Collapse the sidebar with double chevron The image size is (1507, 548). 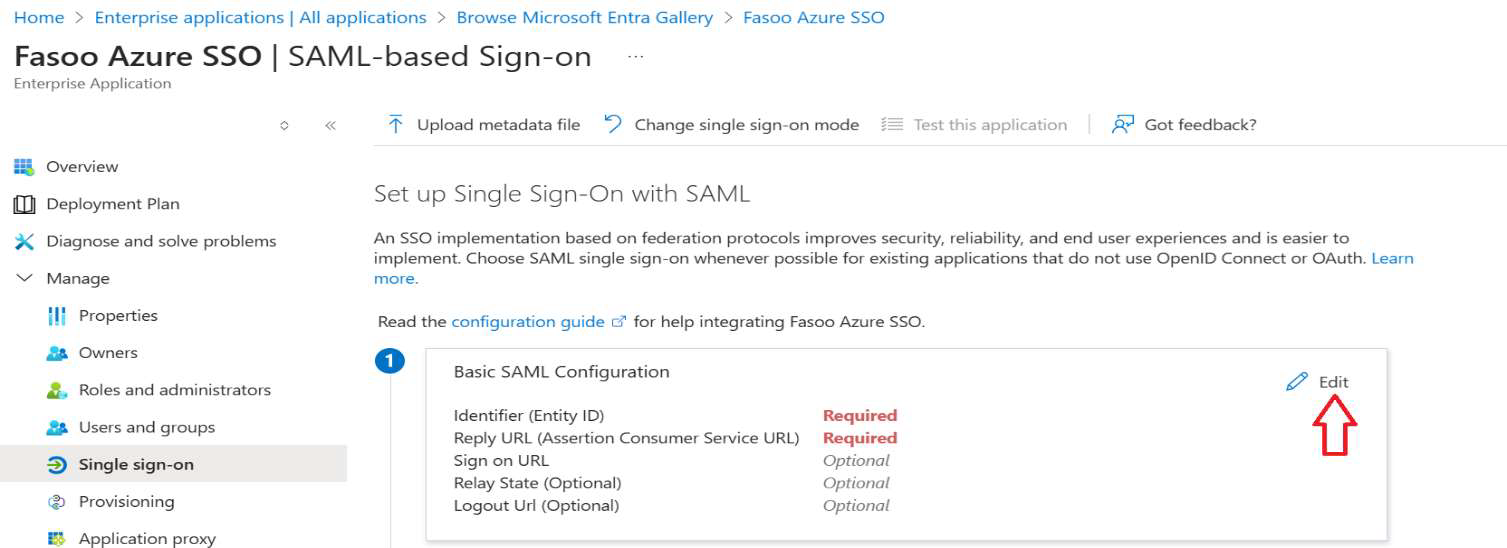click(330, 126)
